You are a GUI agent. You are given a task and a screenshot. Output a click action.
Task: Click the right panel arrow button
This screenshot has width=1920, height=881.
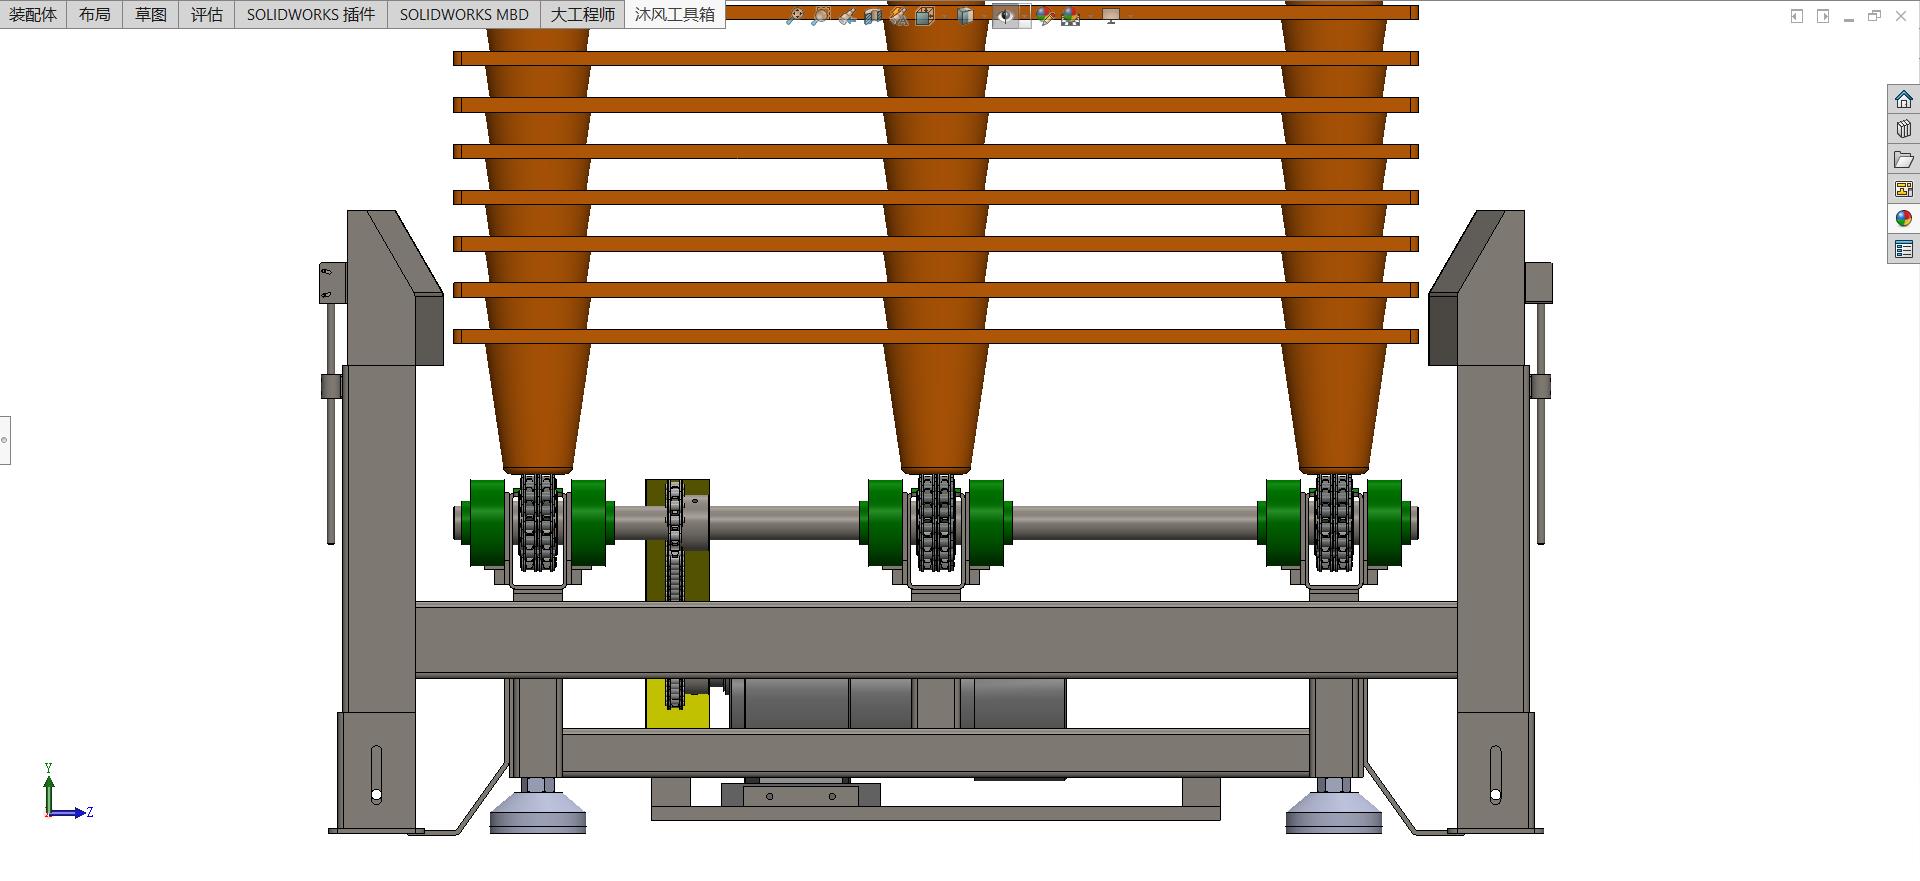pos(1823,16)
